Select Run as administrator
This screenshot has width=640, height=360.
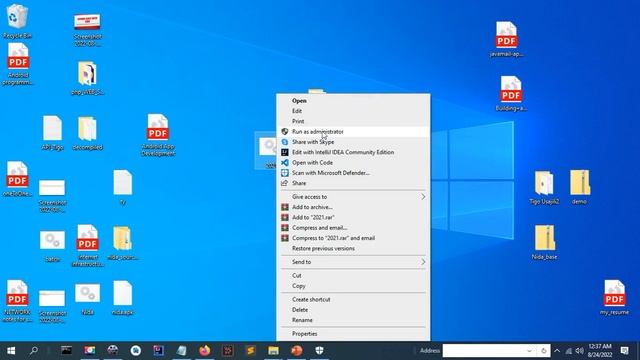[353, 131]
